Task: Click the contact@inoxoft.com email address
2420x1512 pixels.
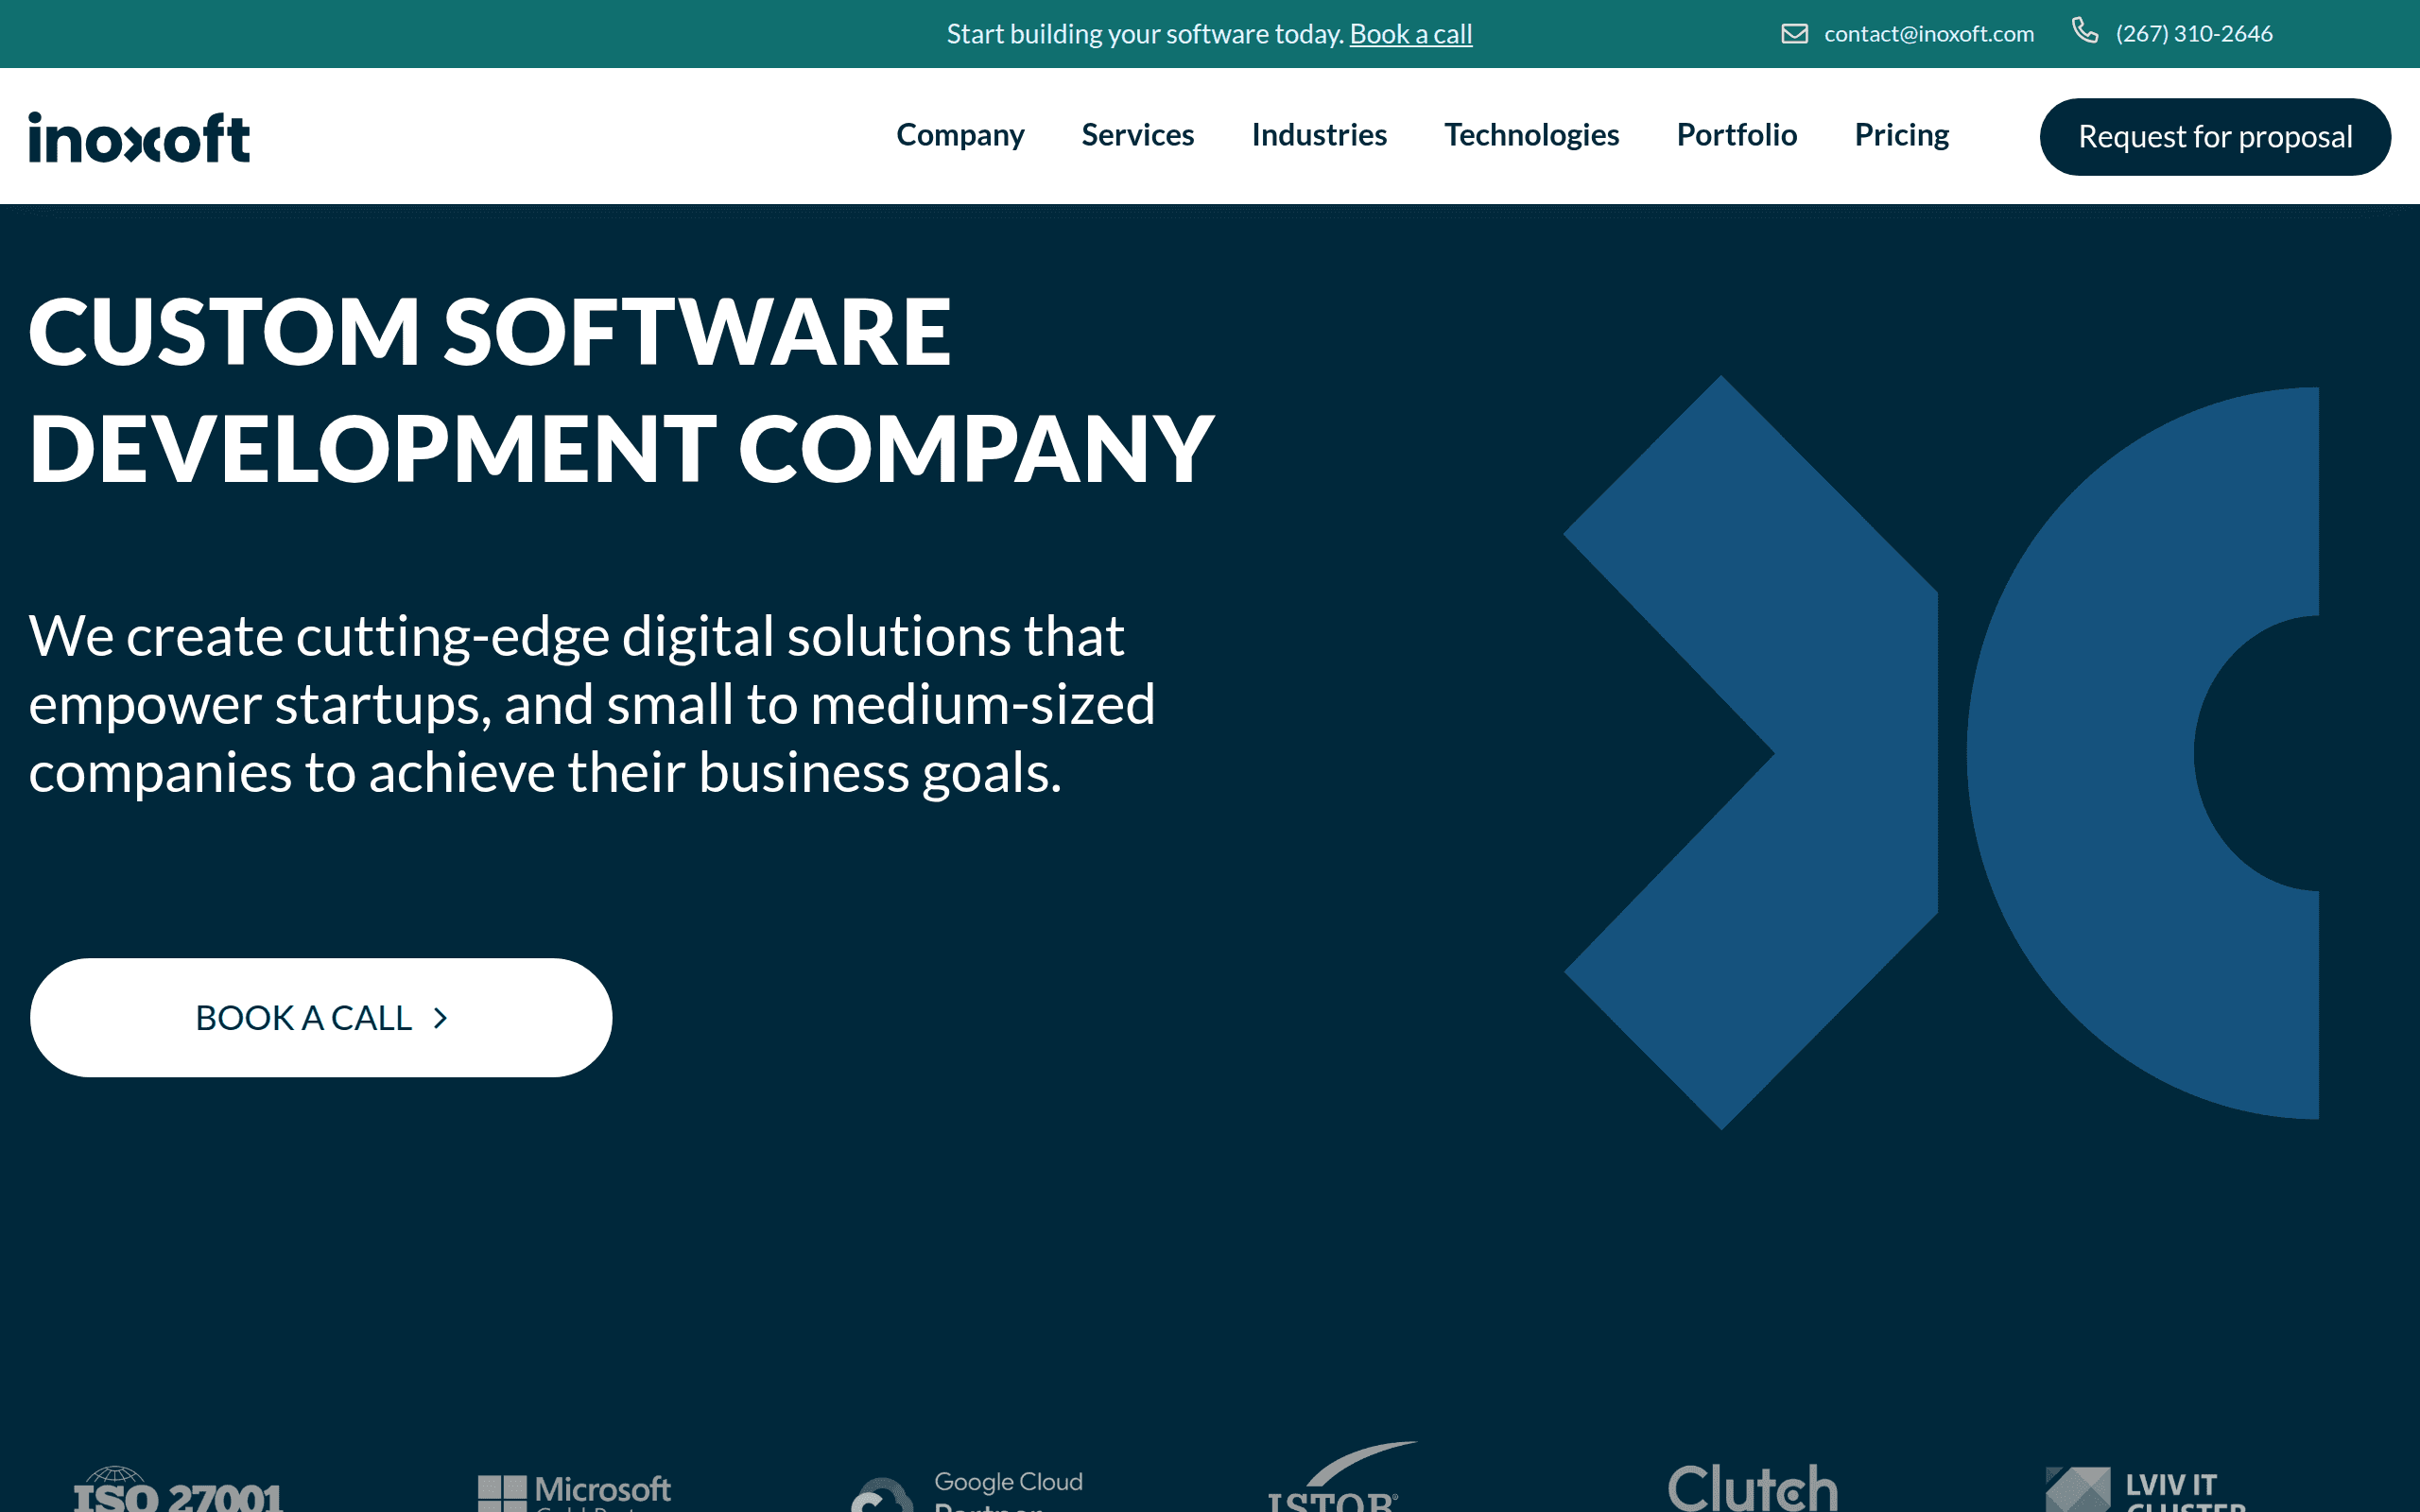Action: point(1928,33)
